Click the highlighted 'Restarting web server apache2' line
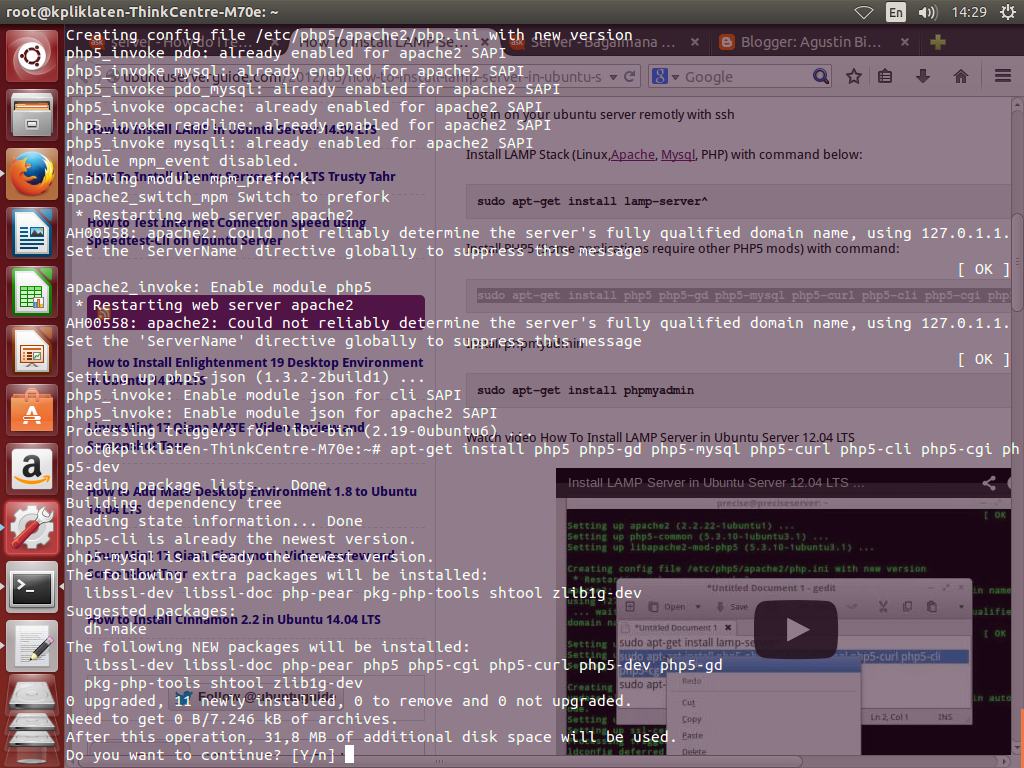This screenshot has width=1024, height=768. (x=223, y=305)
